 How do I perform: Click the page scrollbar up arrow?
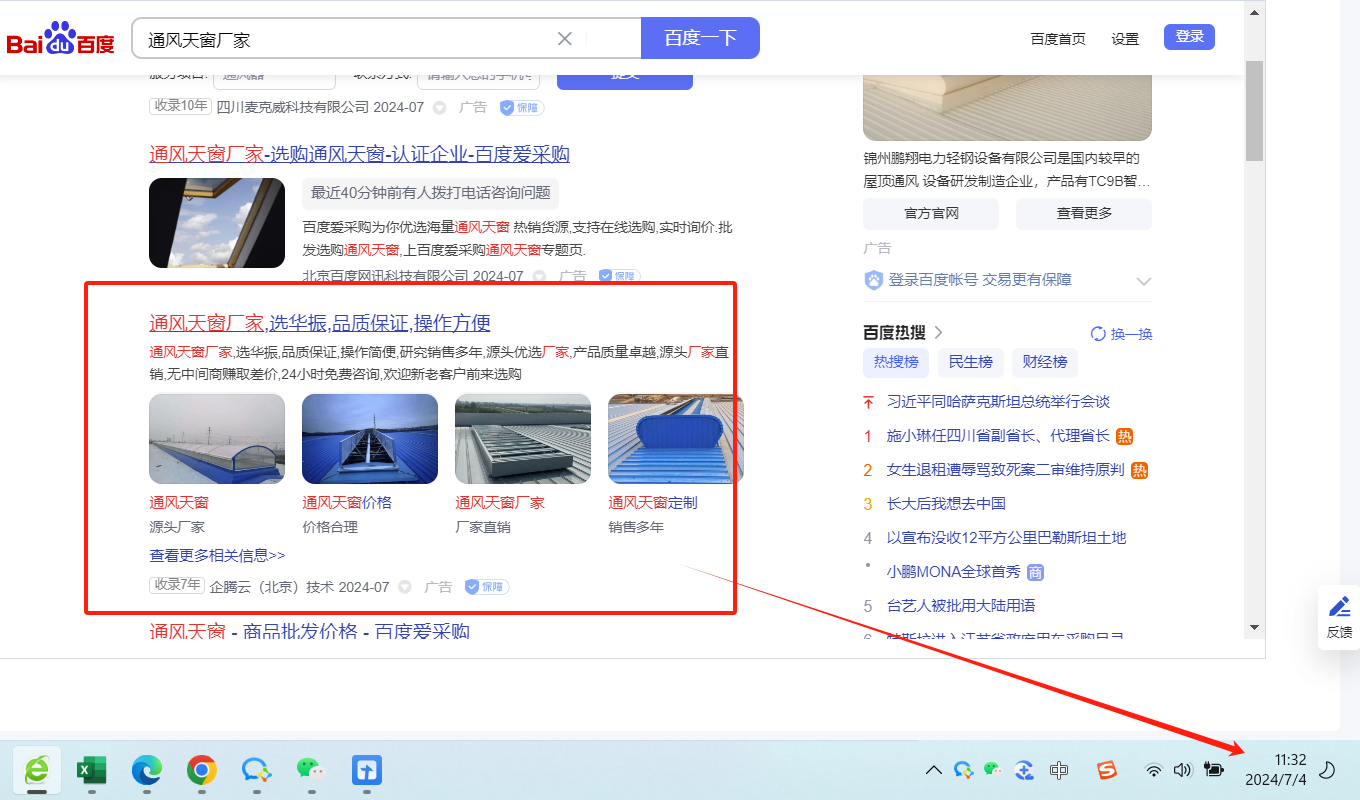point(1254,13)
